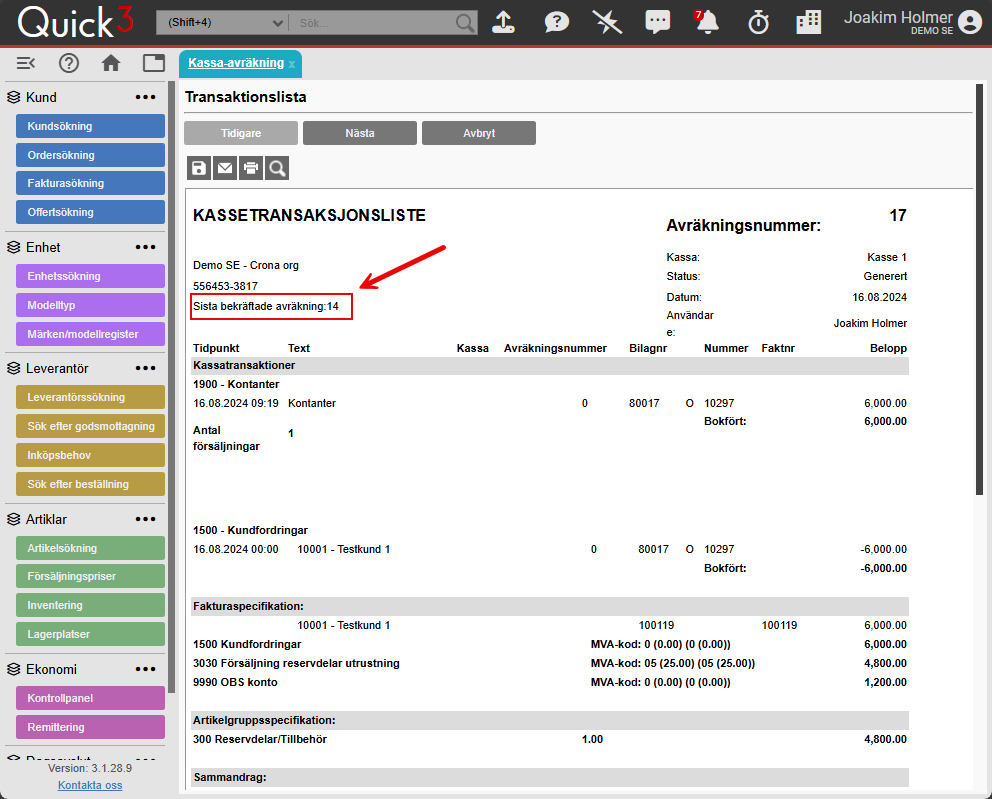The image size is (992, 799).
Task: Open Modelltyp in sidebar
Action: pos(90,305)
